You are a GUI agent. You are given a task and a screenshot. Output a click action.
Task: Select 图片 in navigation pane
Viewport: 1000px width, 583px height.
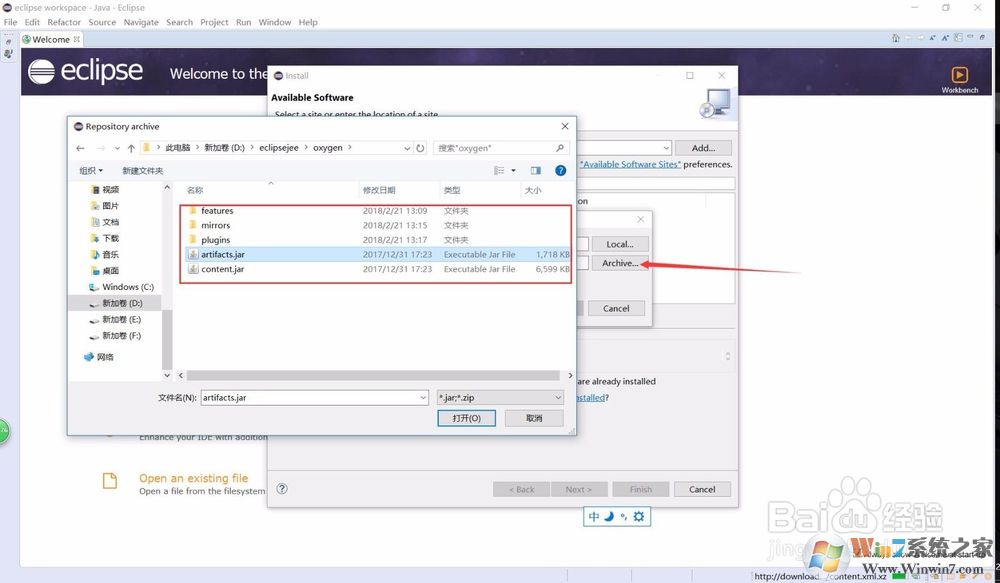tap(110, 205)
